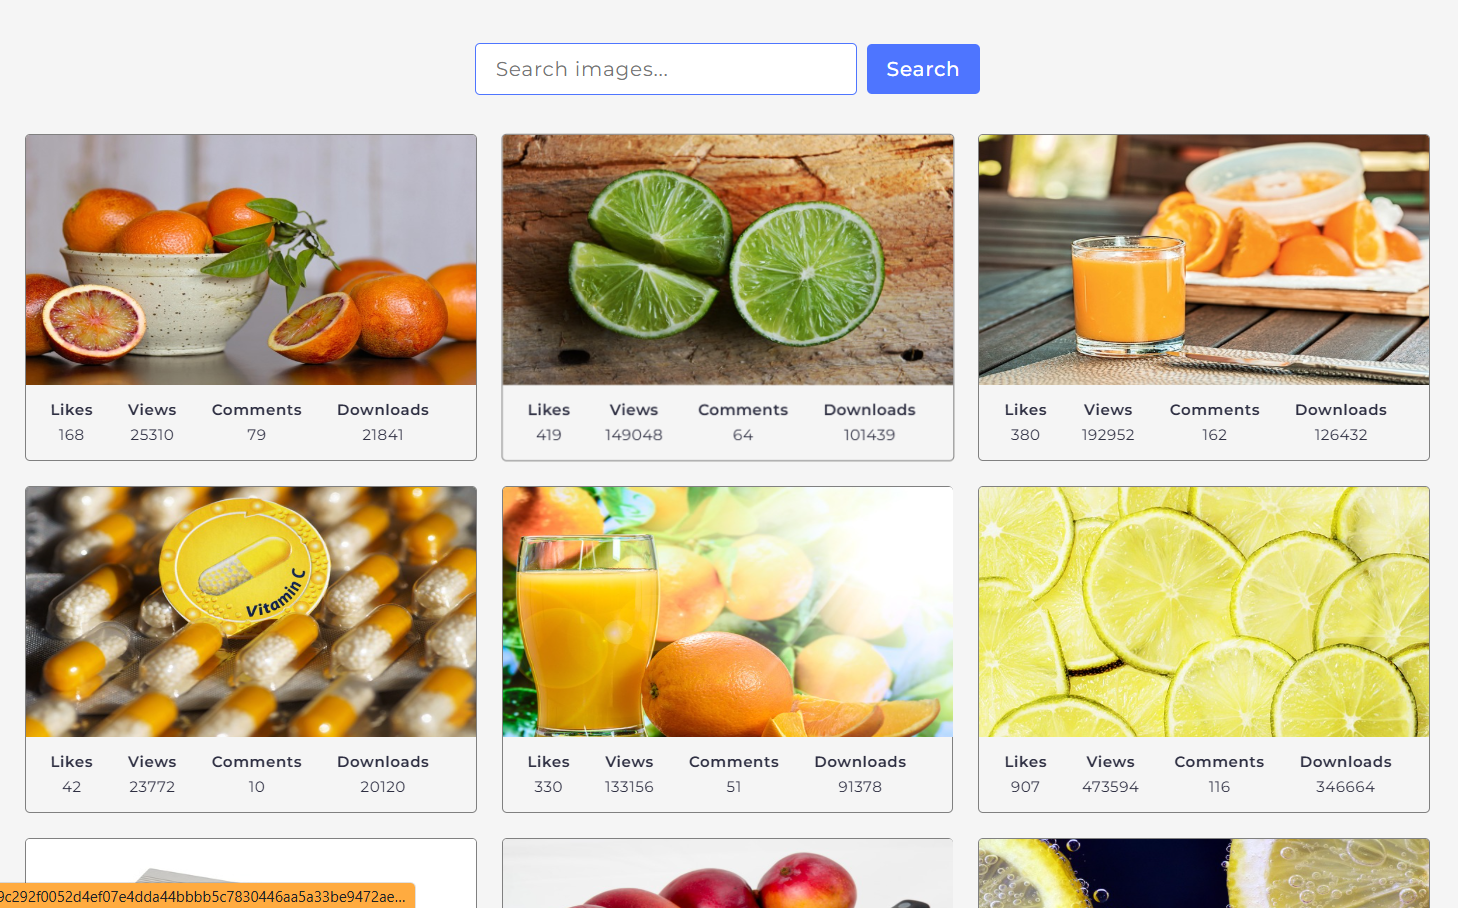Click the downloads count 346664
The height and width of the screenshot is (908, 1458).
click(x=1346, y=787)
